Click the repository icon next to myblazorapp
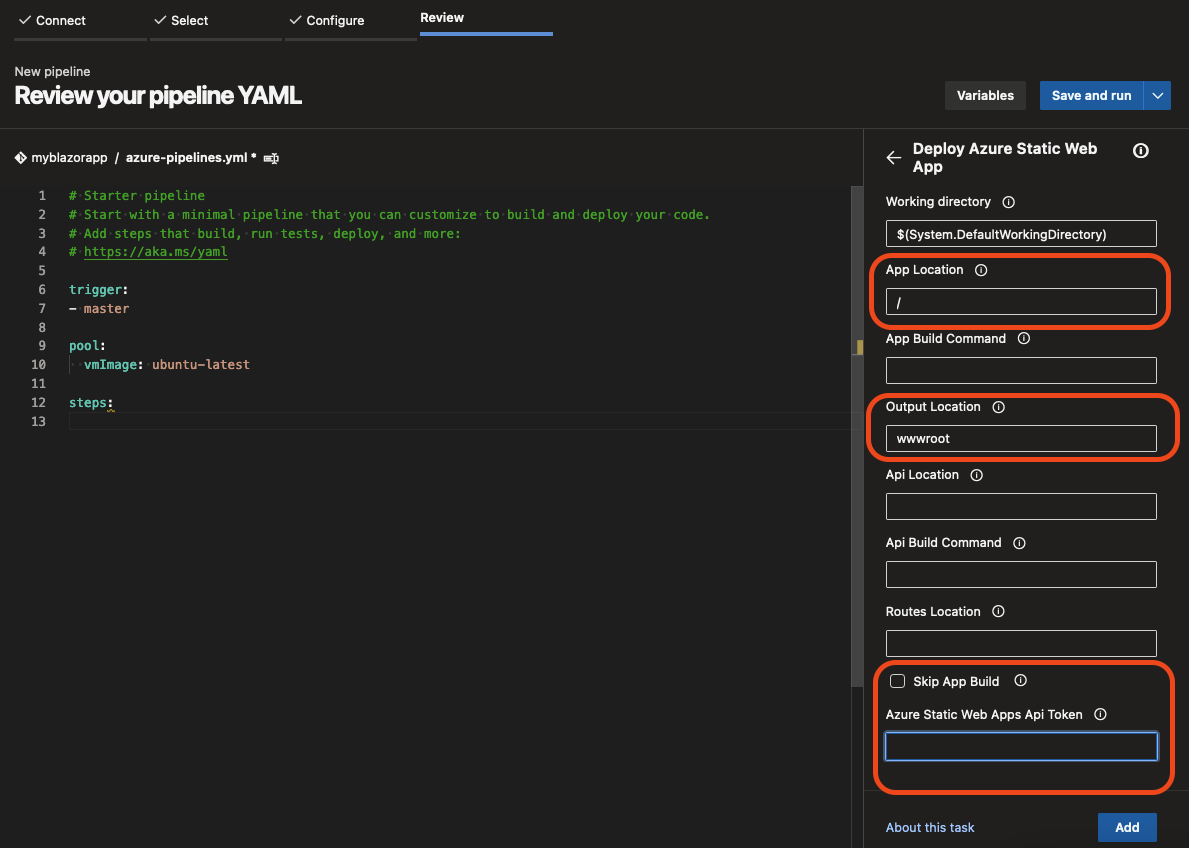1189x848 pixels. (20, 158)
